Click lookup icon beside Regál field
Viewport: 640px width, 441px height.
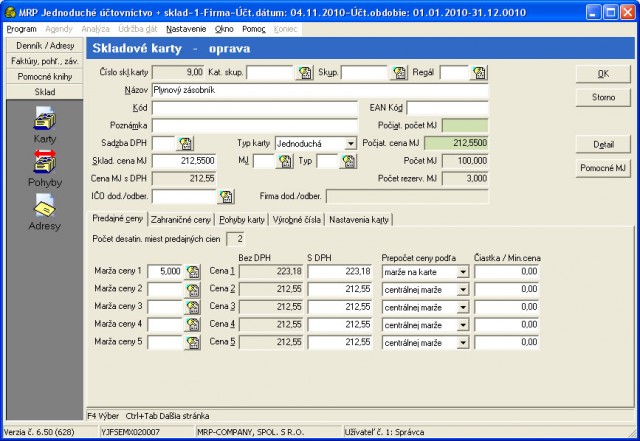[479, 73]
